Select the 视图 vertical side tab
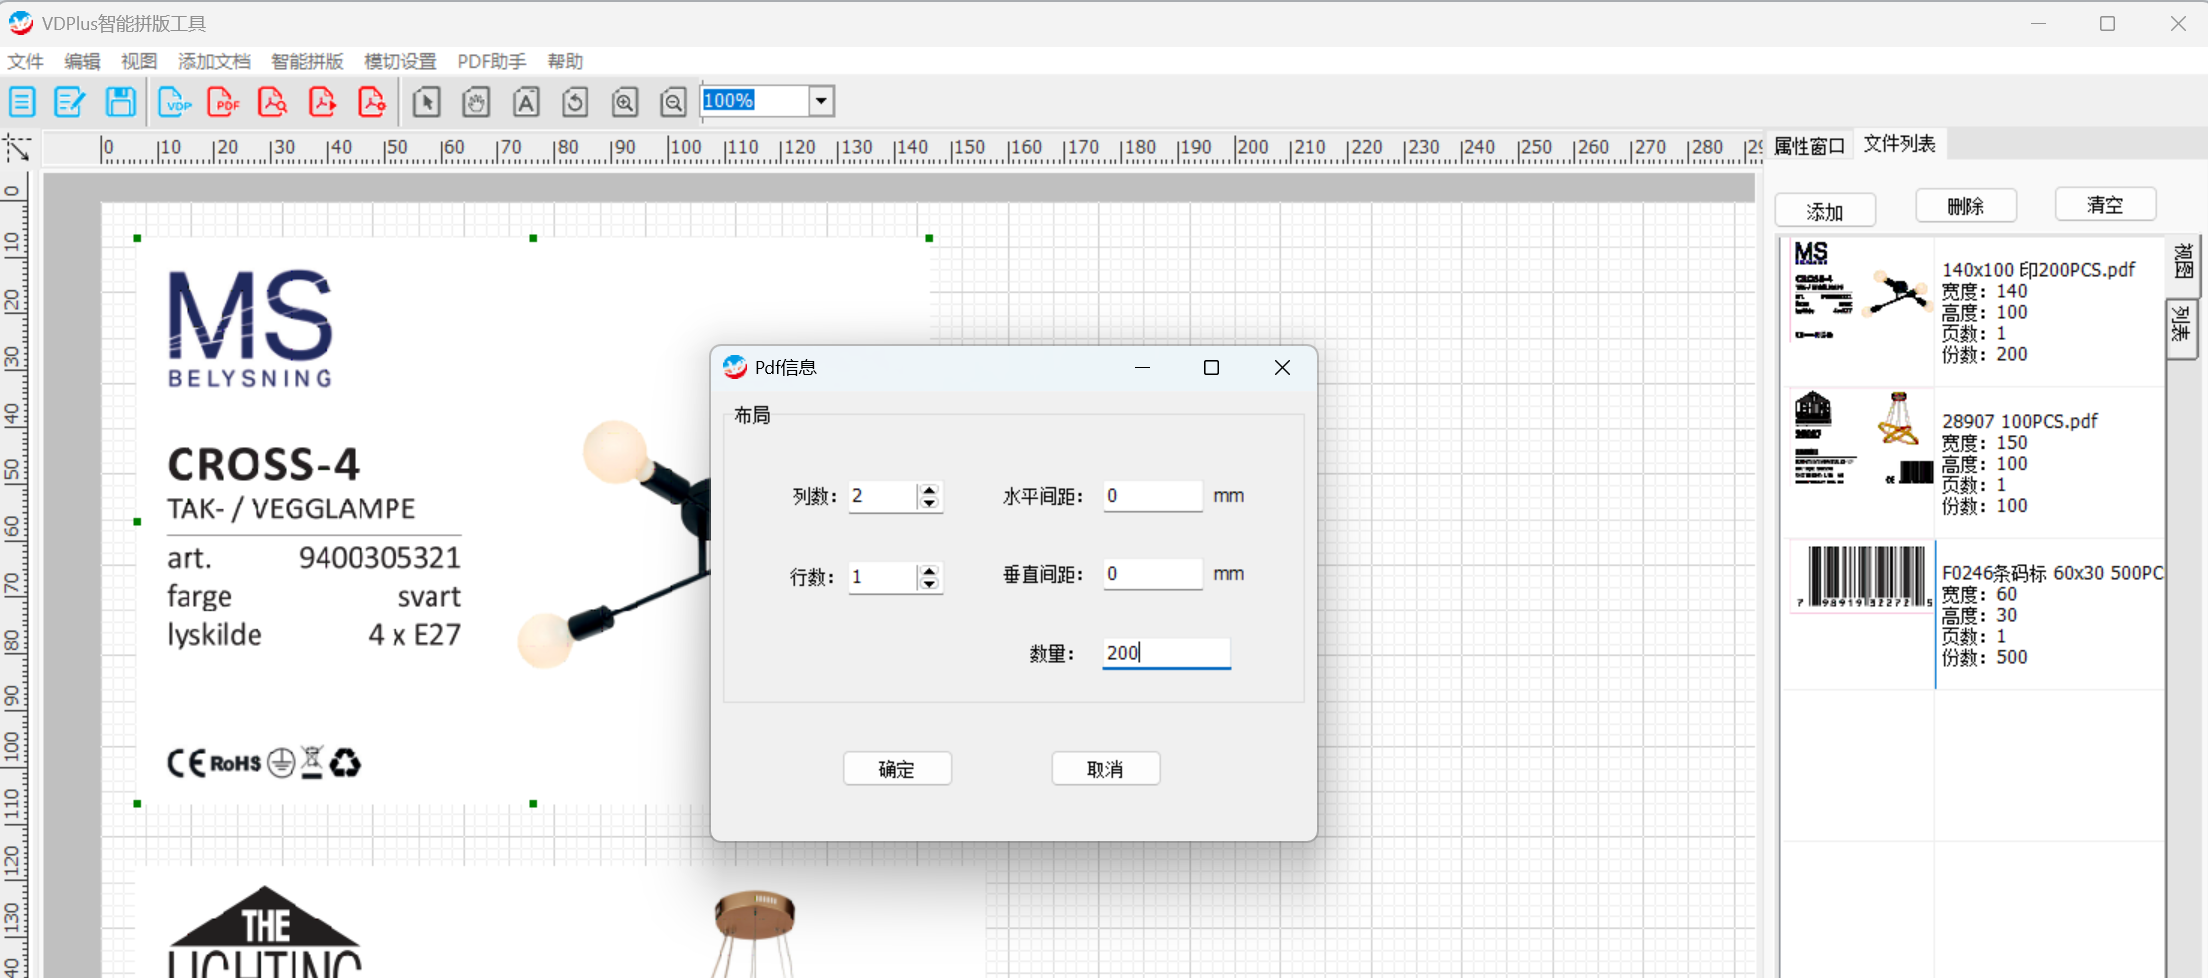Screen dimensions: 2208x978 point(2183,262)
